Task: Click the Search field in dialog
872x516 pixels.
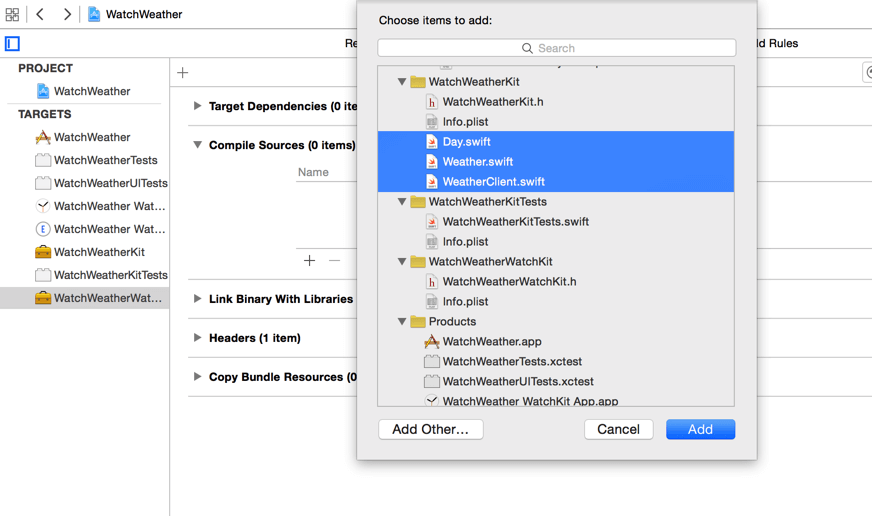Action: coord(556,48)
